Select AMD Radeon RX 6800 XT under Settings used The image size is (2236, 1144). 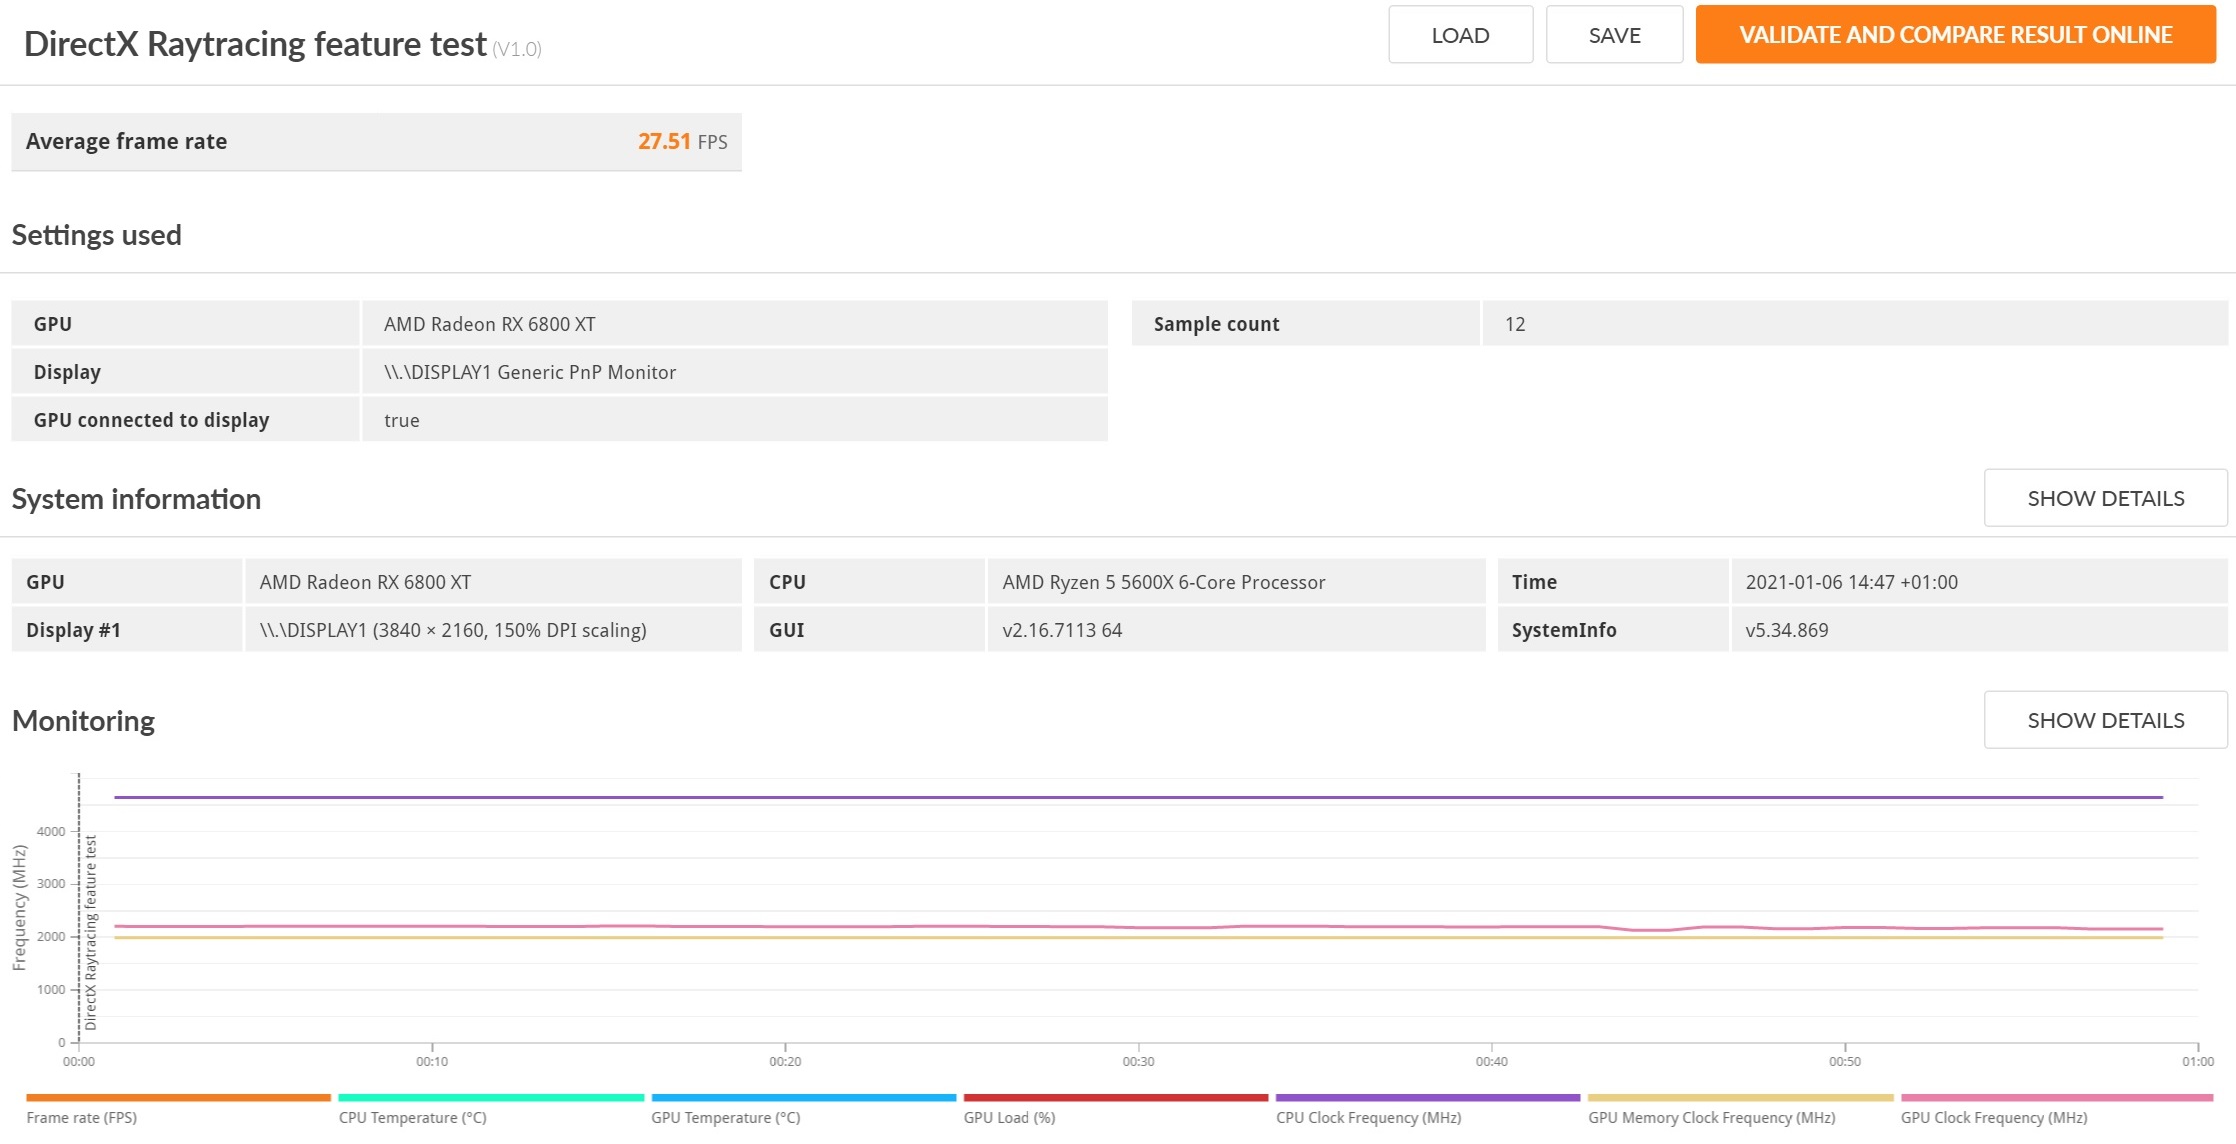click(x=490, y=324)
